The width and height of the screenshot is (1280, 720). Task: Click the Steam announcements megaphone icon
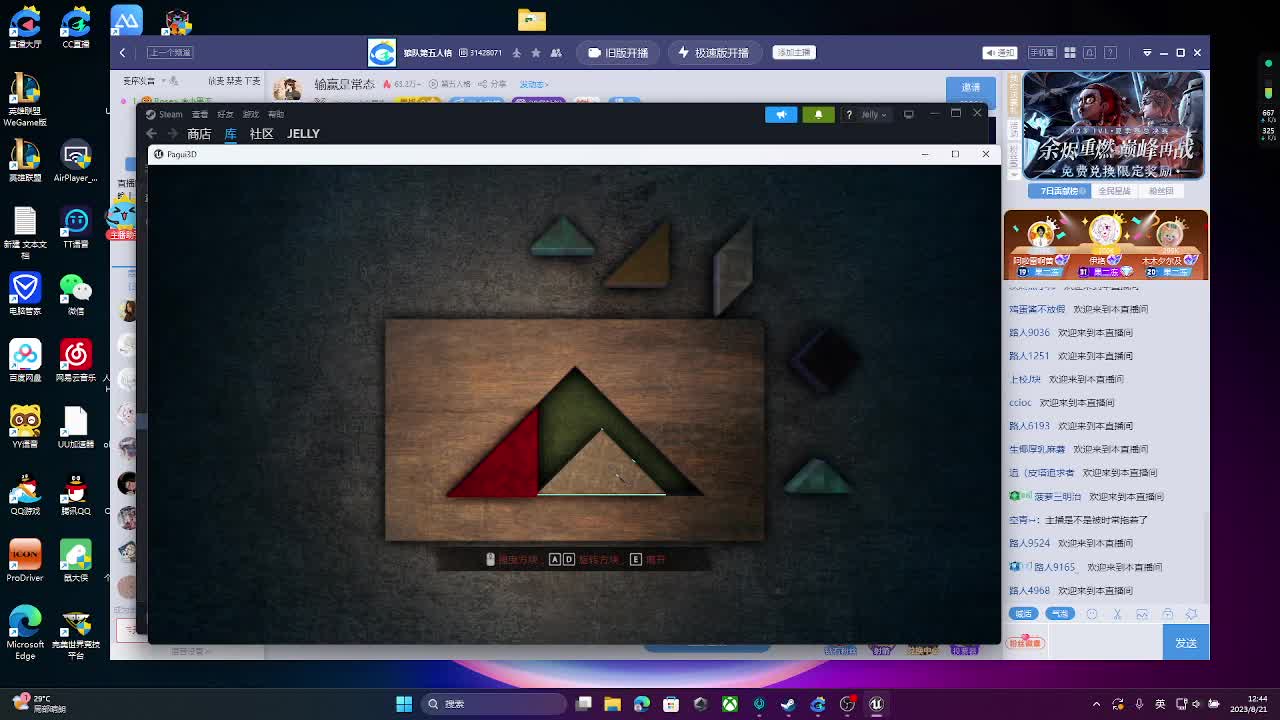pos(781,114)
